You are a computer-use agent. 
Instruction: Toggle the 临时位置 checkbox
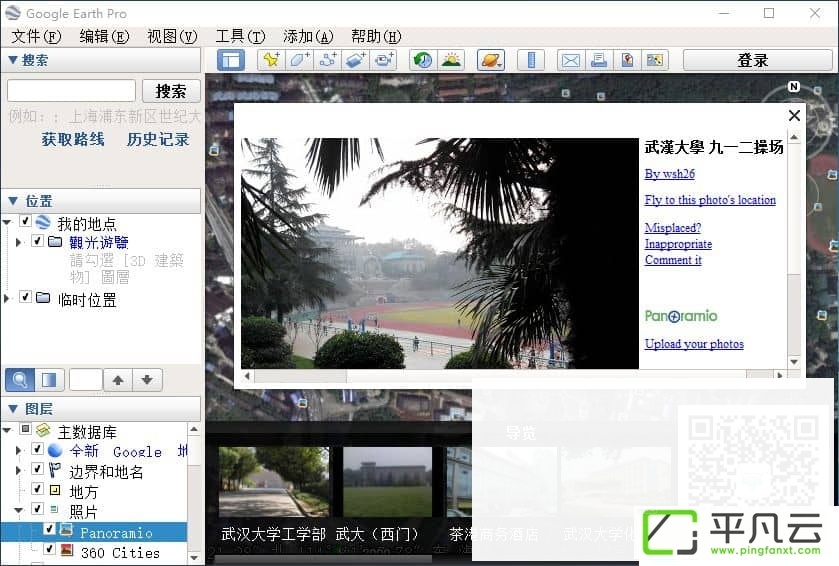pyautogui.click(x=25, y=296)
